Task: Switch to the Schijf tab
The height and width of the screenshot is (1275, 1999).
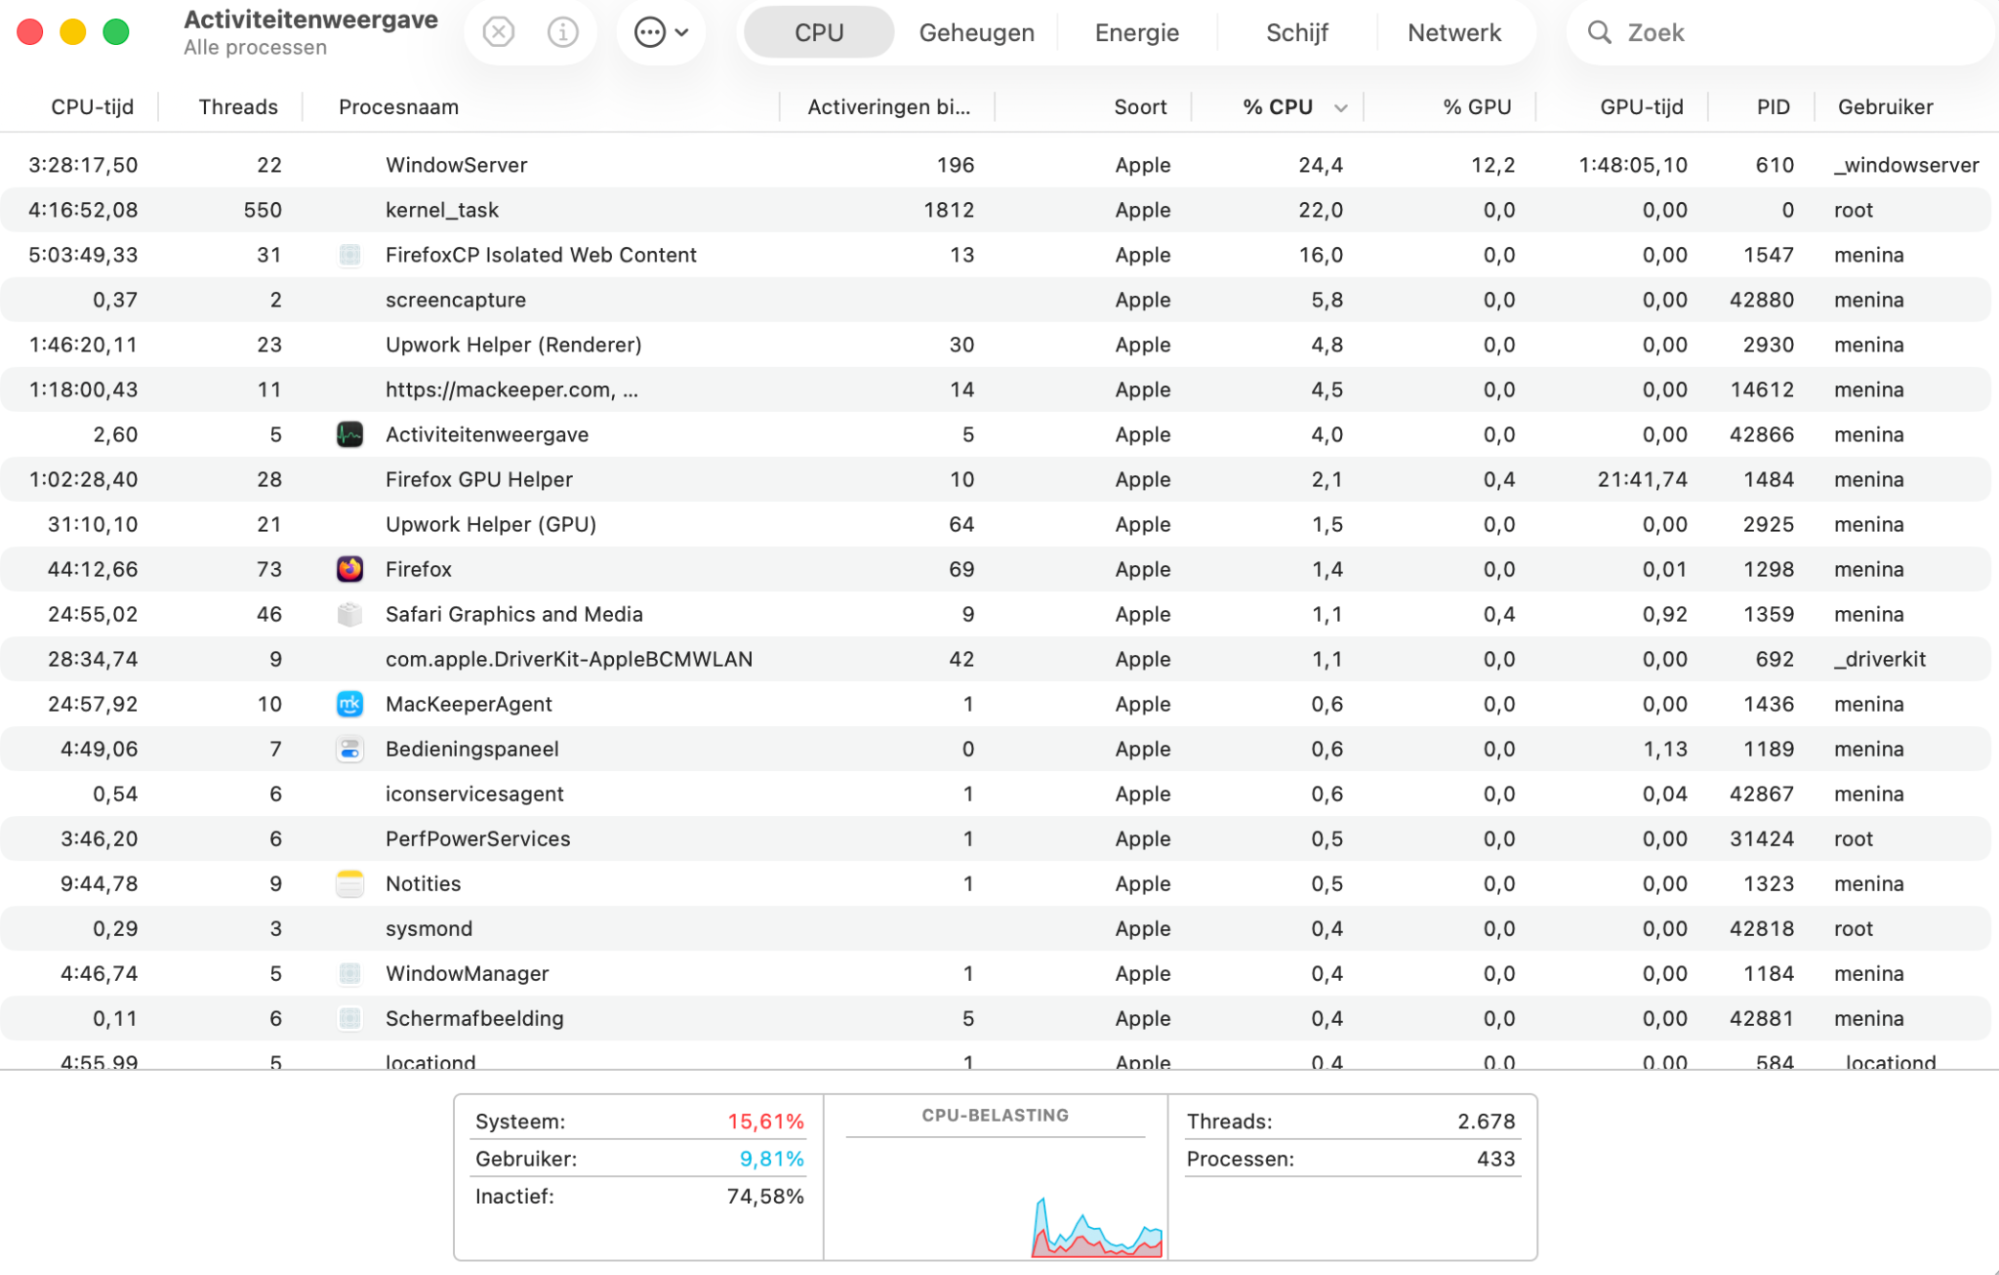Action: 1296,32
